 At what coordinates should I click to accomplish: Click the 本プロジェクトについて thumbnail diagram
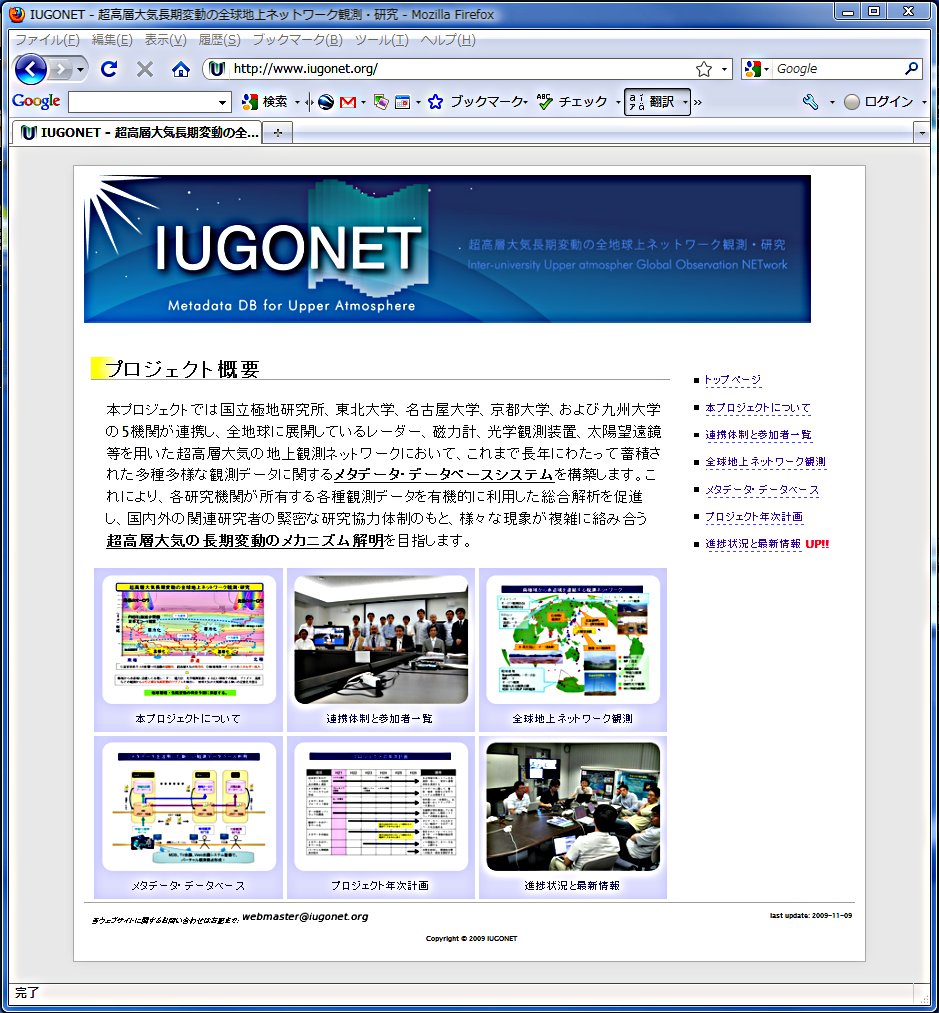[x=189, y=640]
